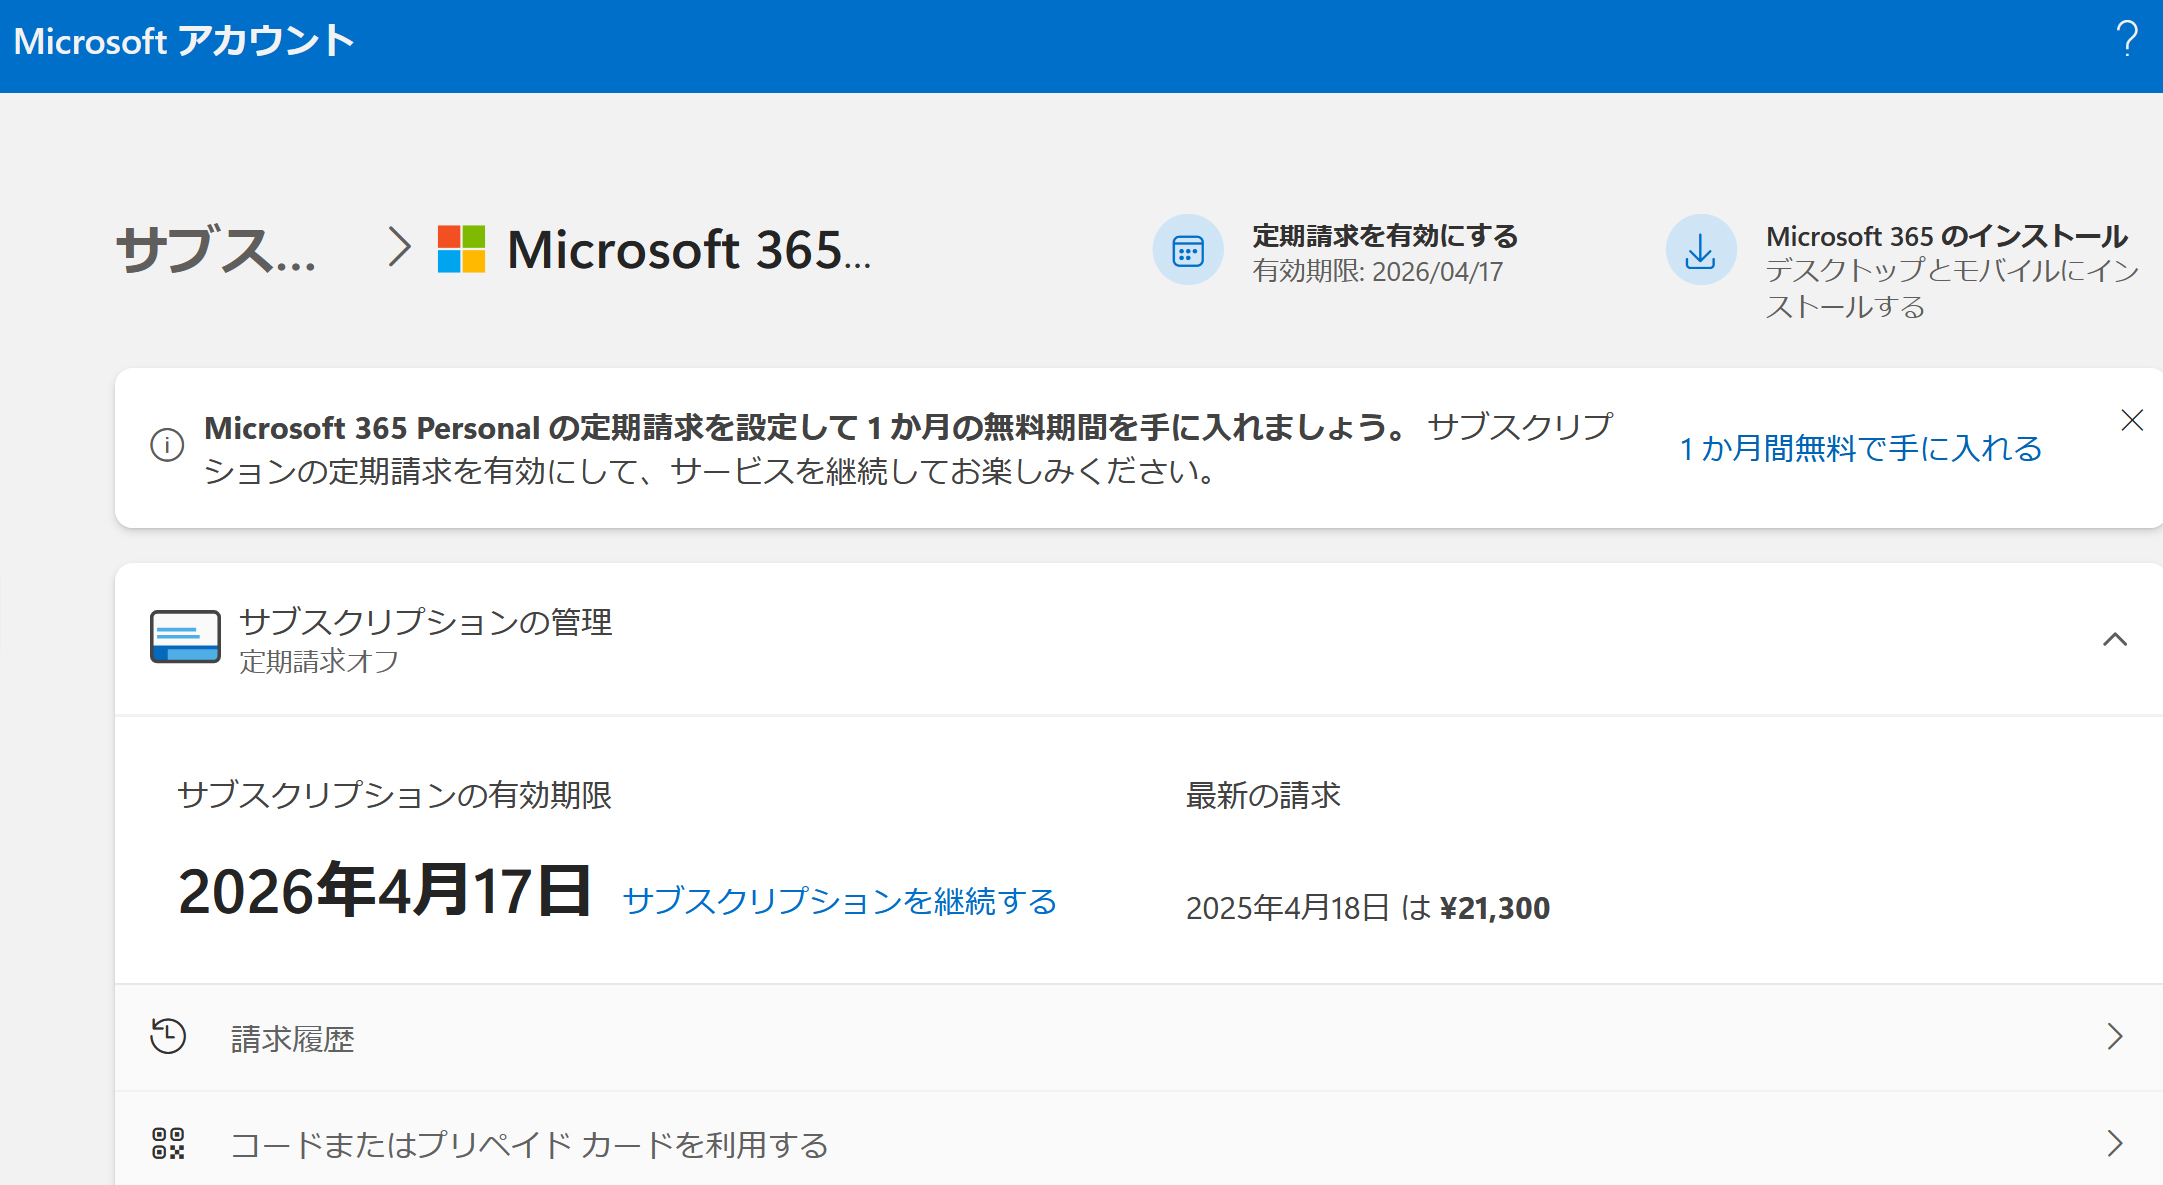Click the help question mark icon
The height and width of the screenshot is (1185, 2163).
[x=2127, y=40]
